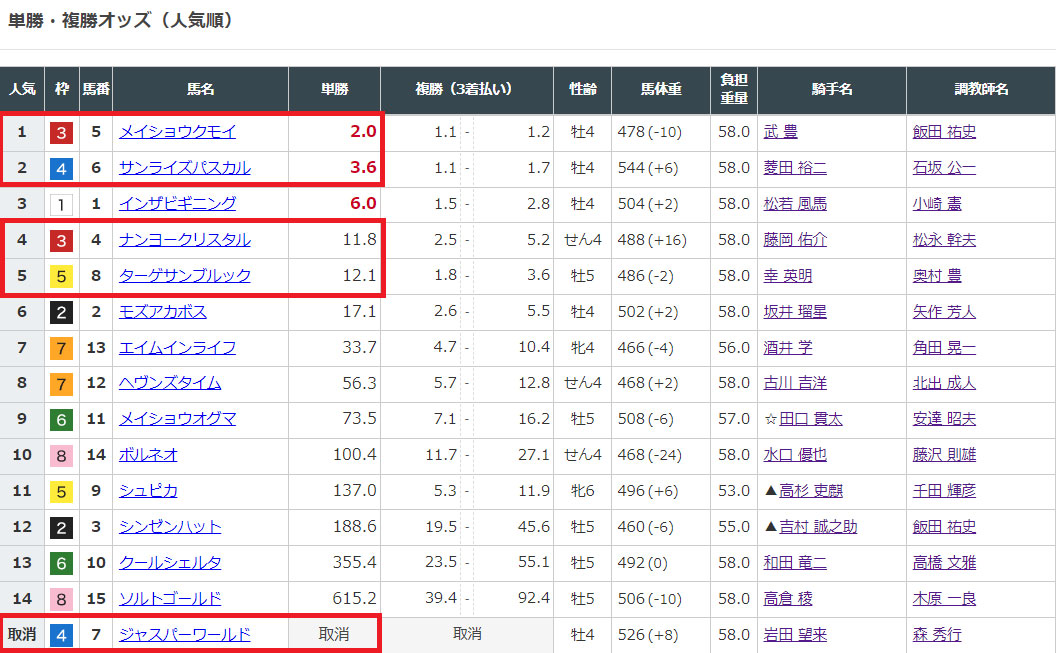The width and height of the screenshot is (1062, 653).
Task: Open jockey 武 豊's profile
Action: coord(780,132)
